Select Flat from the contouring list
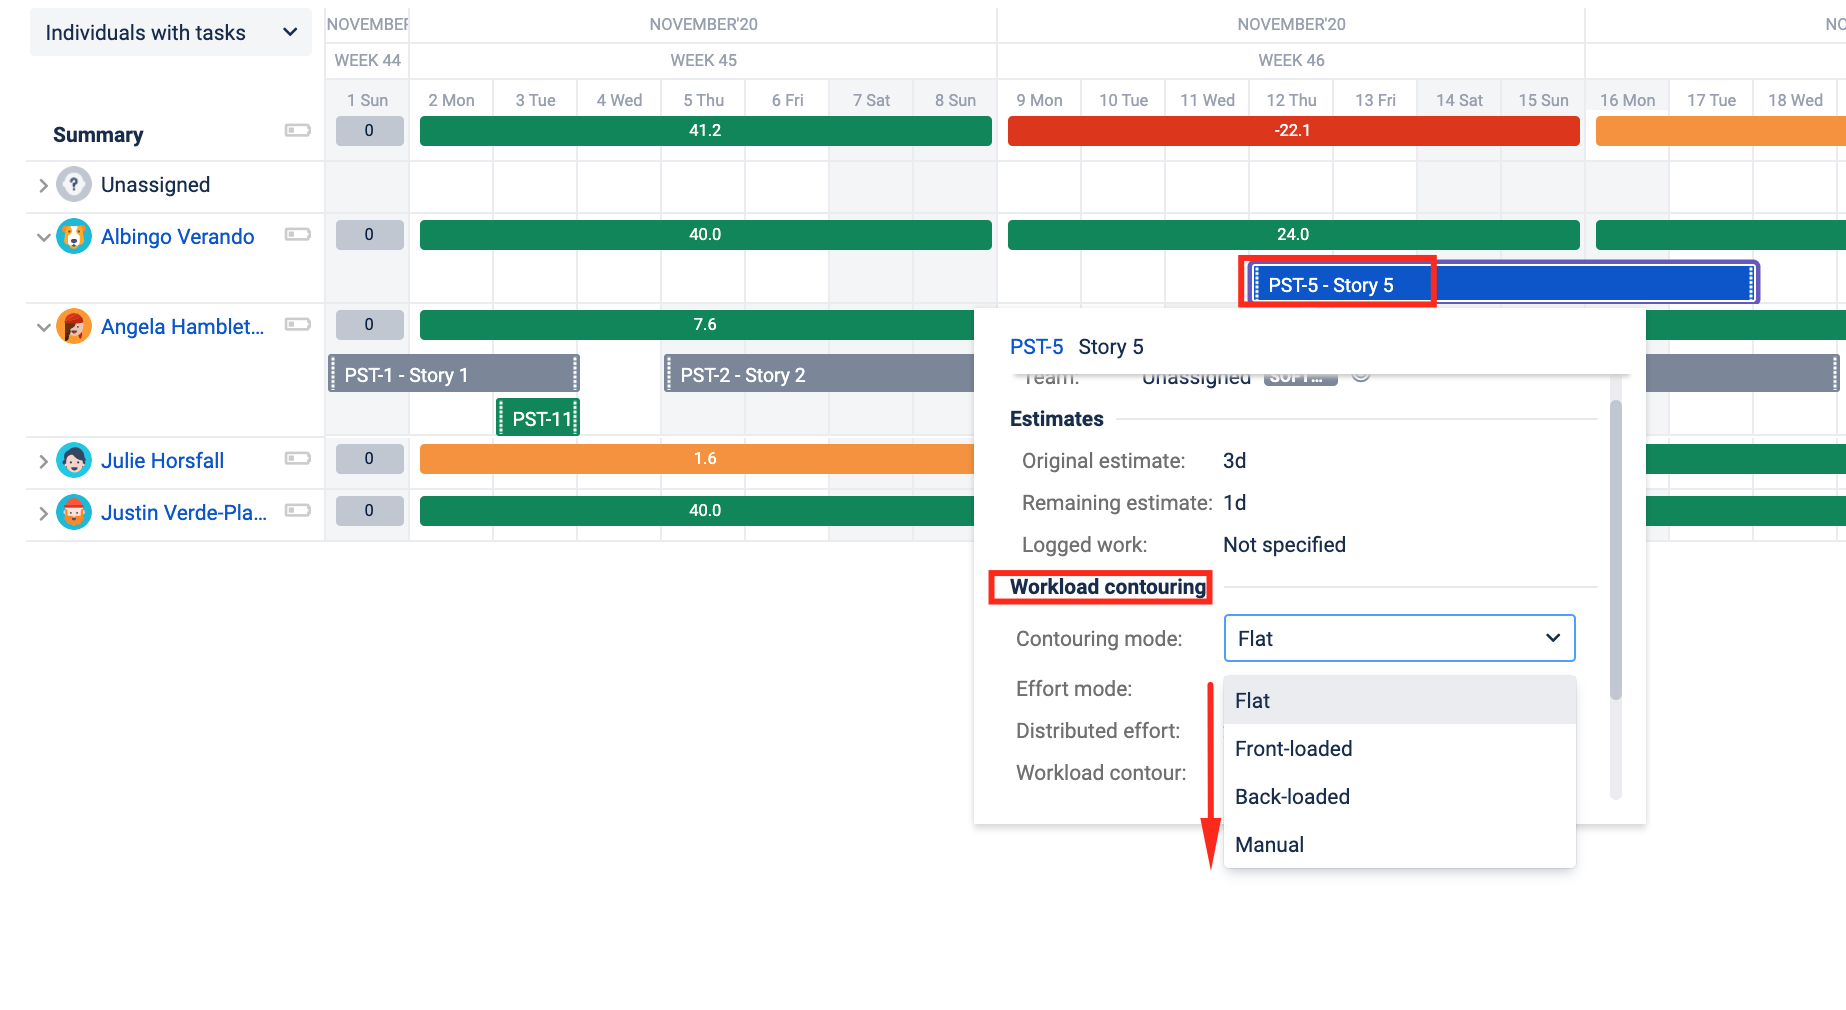Screen dimensions: 1846x1010 point(1399,700)
